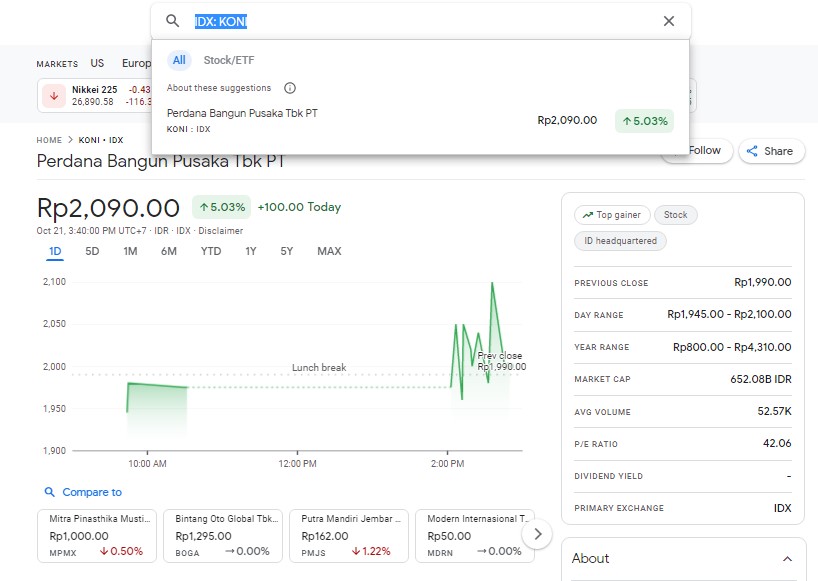This screenshot has width=818, height=581.
Task: Click the Compare to magnifier icon
Action: coord(50,492)
